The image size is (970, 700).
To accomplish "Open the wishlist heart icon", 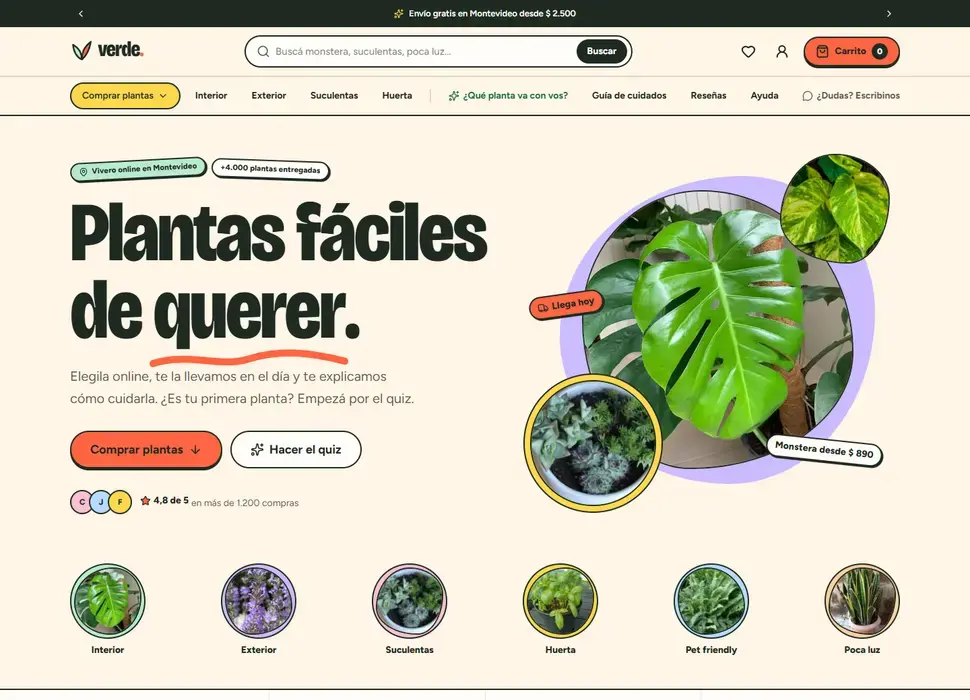I will pyautogui.click(x=748, y=51).
